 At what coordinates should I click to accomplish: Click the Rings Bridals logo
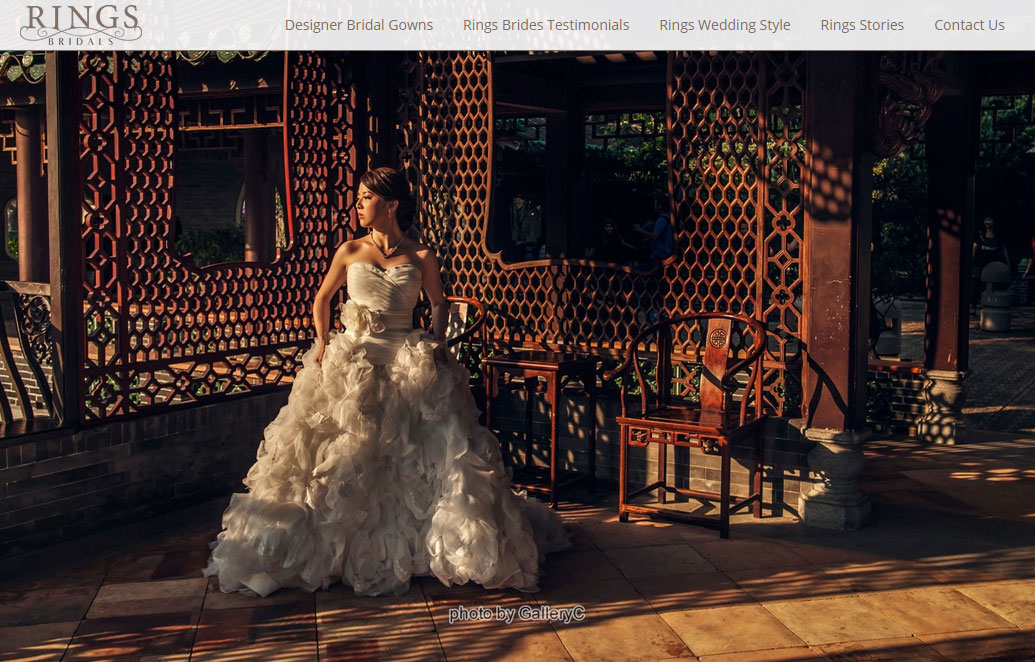(x=81, y=25)
